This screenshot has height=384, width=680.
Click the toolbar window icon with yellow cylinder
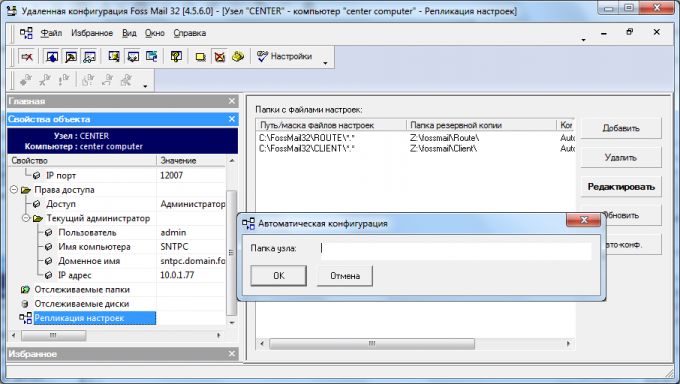pos(114,57)
